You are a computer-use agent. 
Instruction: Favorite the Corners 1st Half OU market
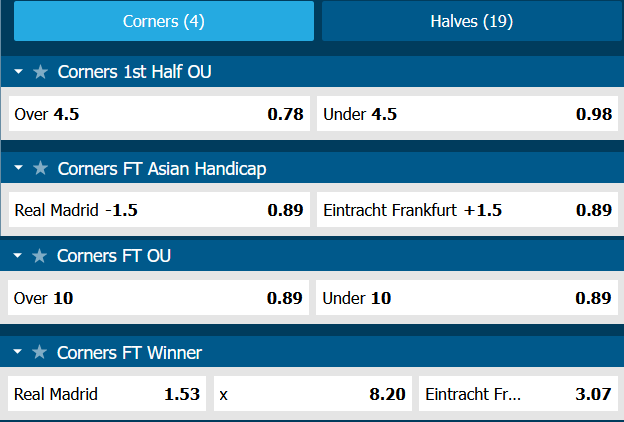click(x=40, y=72)
